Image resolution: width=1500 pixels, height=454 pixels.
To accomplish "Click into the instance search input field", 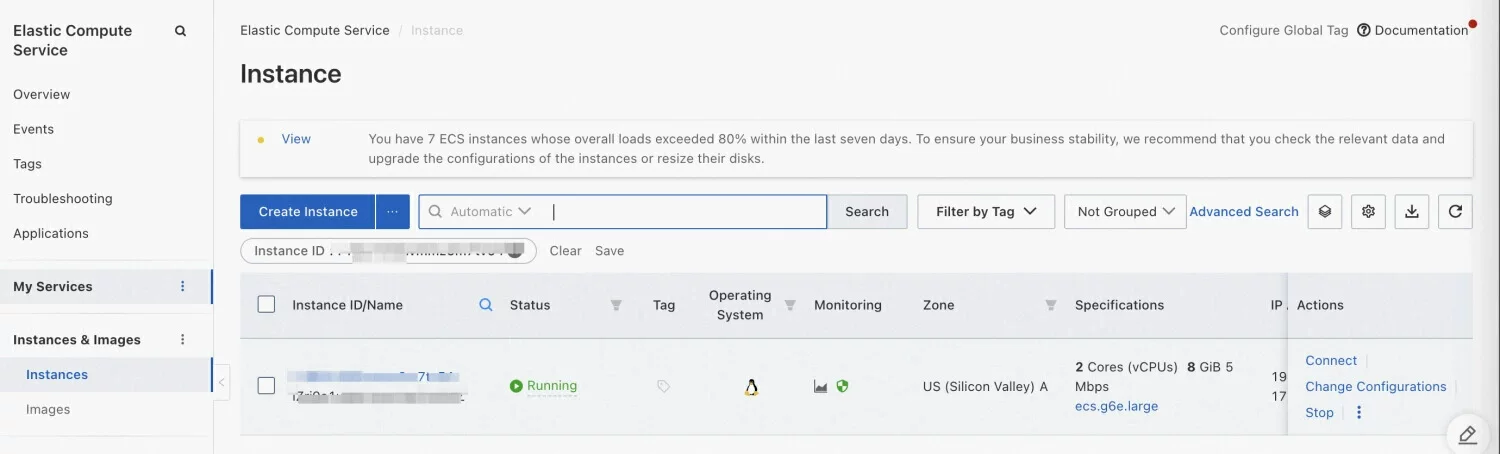I will coord(688,211).
